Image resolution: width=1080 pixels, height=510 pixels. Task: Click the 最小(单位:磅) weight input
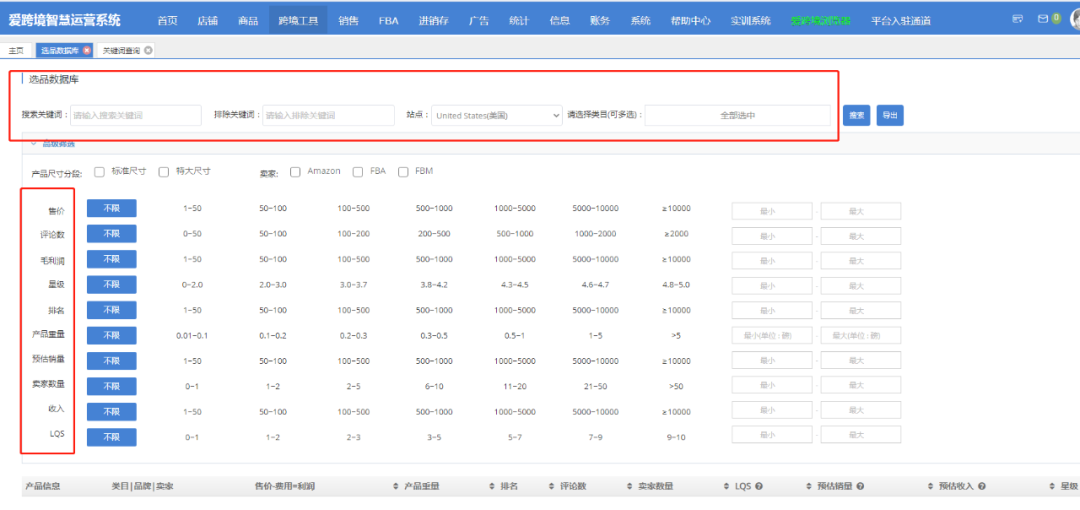pos(772,336)
